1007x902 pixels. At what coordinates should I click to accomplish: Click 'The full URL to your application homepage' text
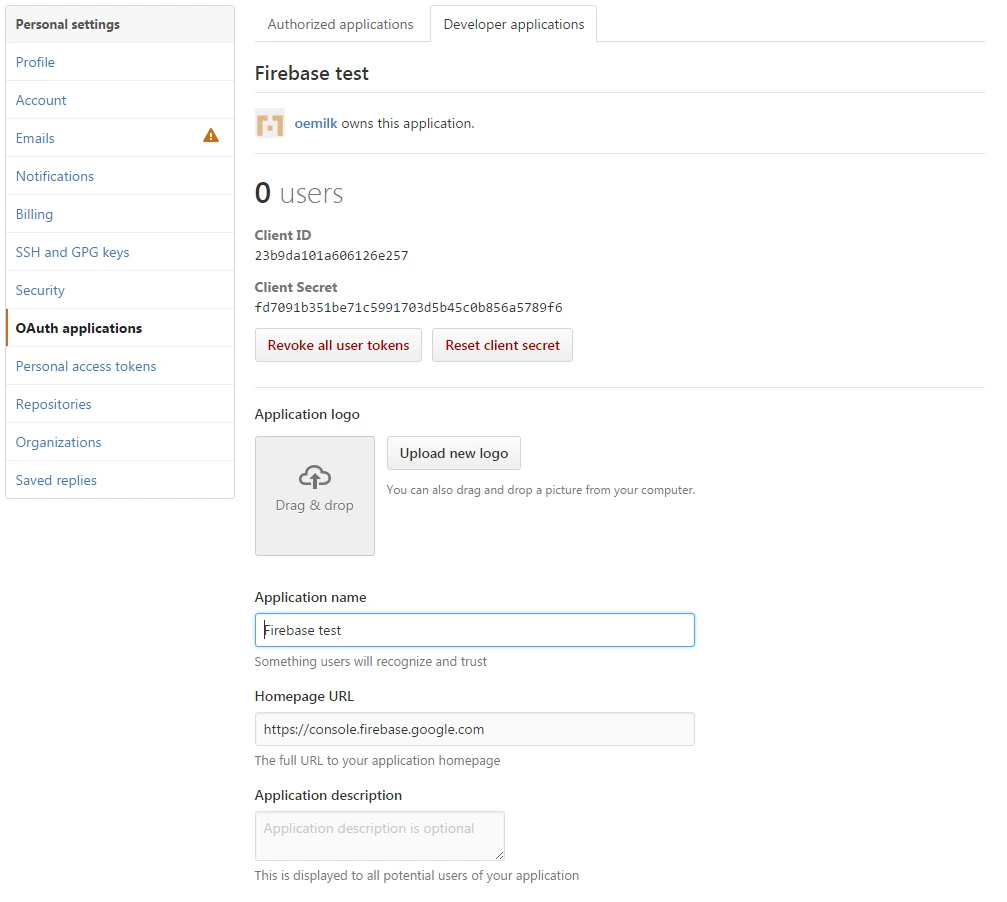coord(377,760)
